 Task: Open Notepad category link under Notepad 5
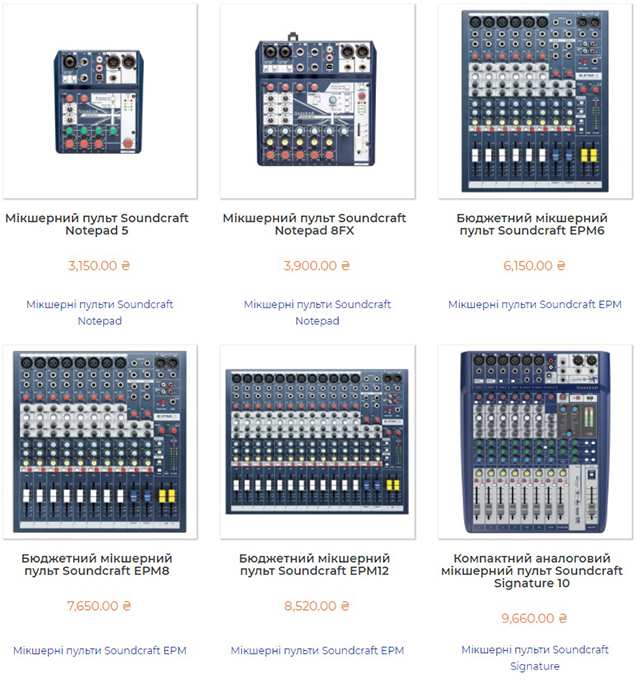click(100, 312)
